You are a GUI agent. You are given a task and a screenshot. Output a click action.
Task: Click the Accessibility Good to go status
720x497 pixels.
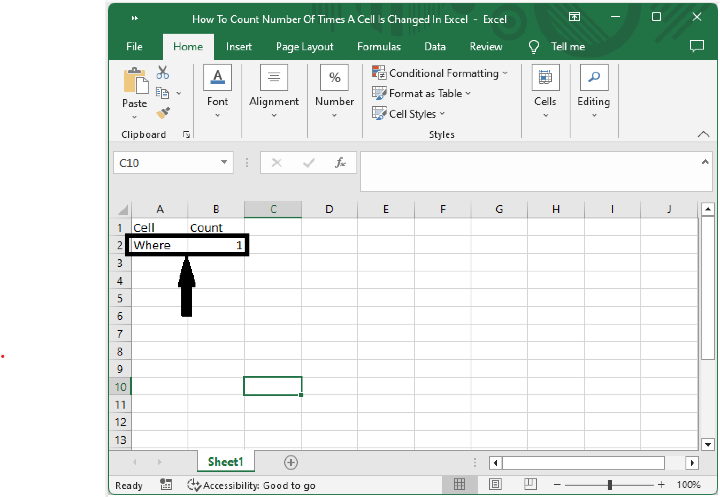252,485
